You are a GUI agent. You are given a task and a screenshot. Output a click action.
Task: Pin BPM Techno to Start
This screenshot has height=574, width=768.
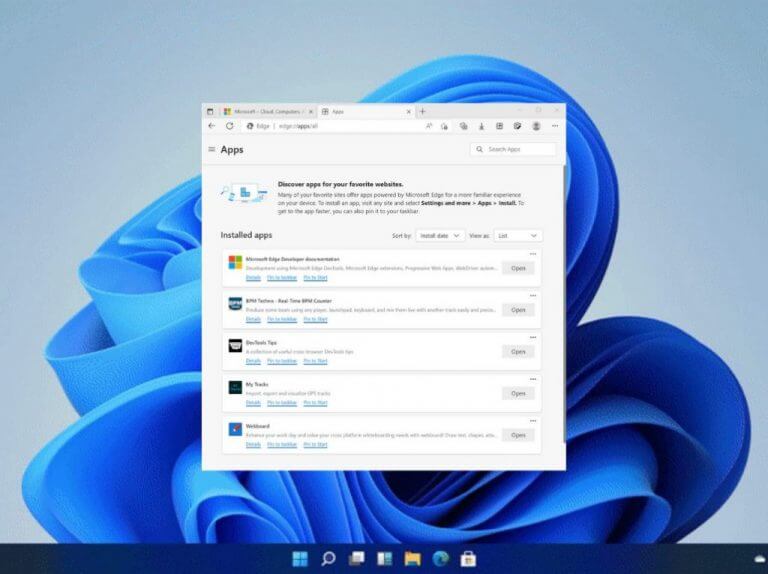[x=315, y=319]
